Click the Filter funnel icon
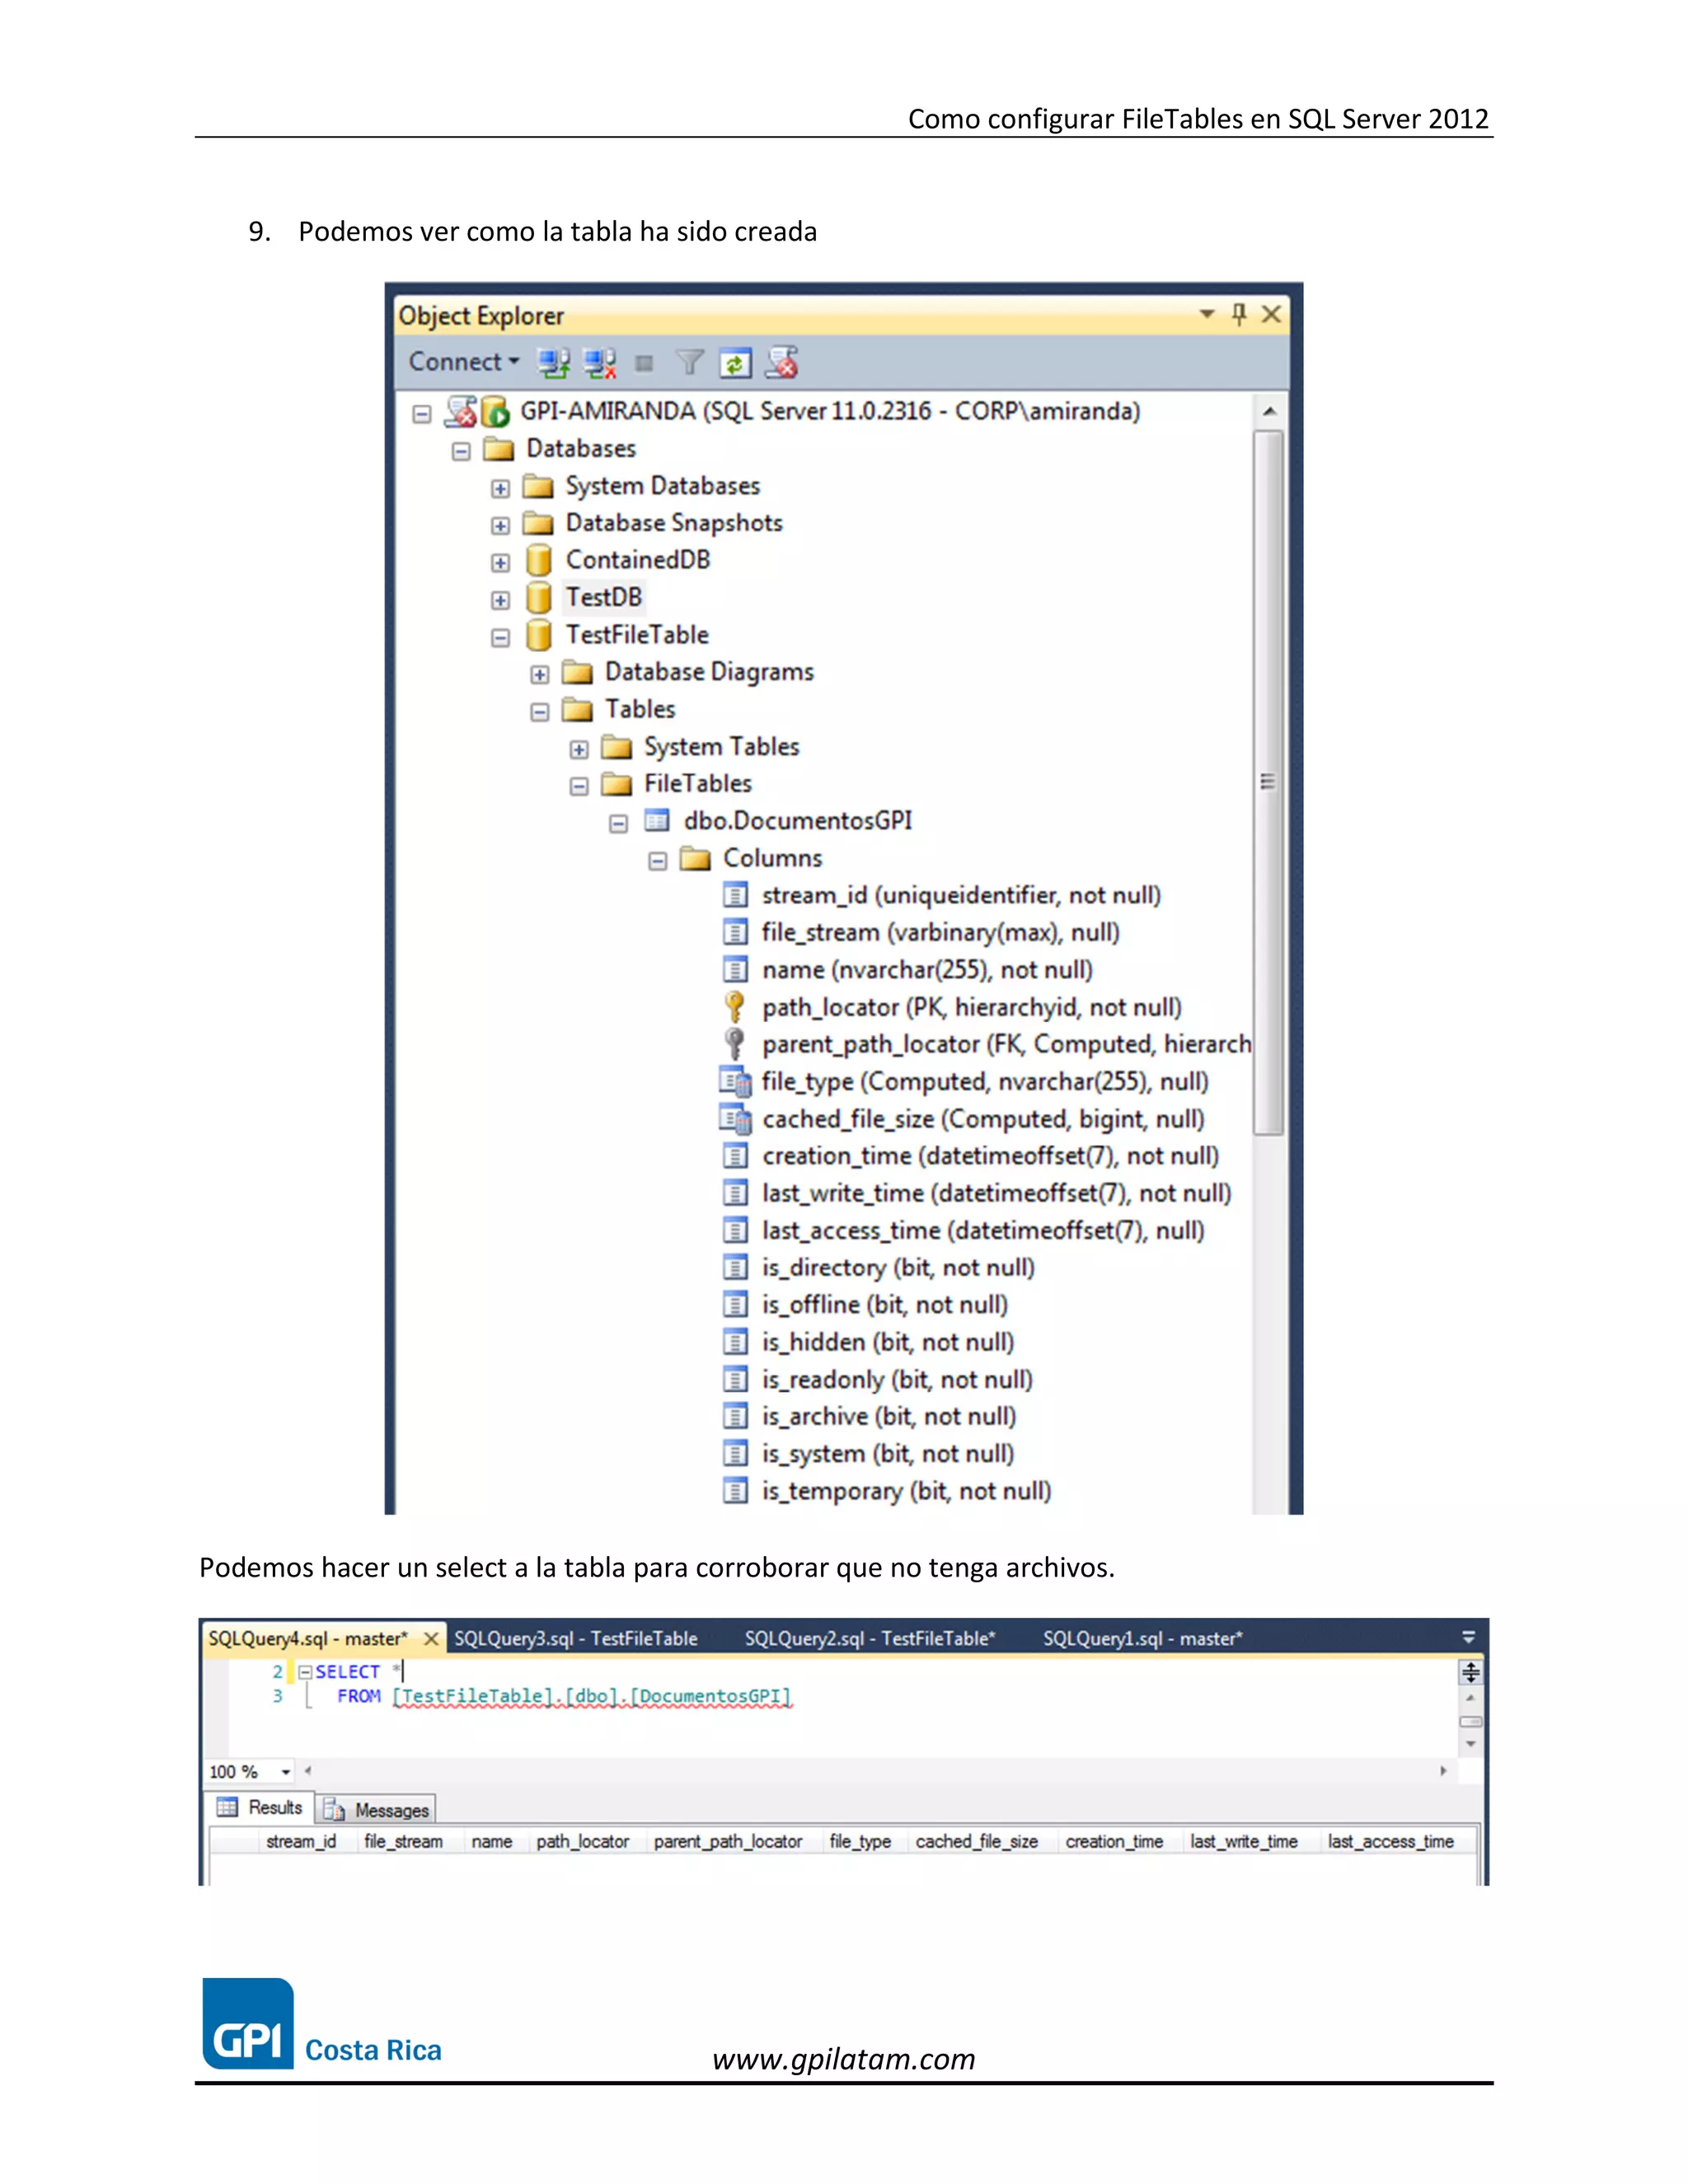The width and height of the screenshot is (1688, 2184). point(689,362)
